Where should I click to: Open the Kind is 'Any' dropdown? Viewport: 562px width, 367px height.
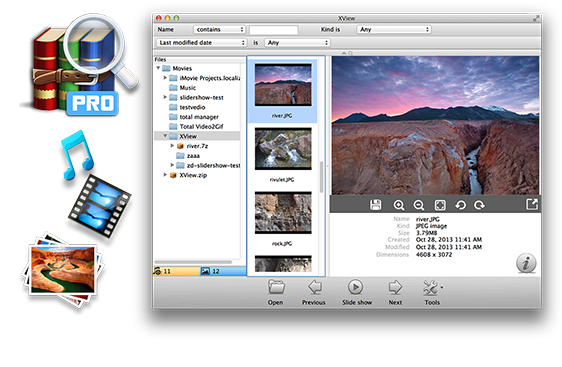point(394,29)
